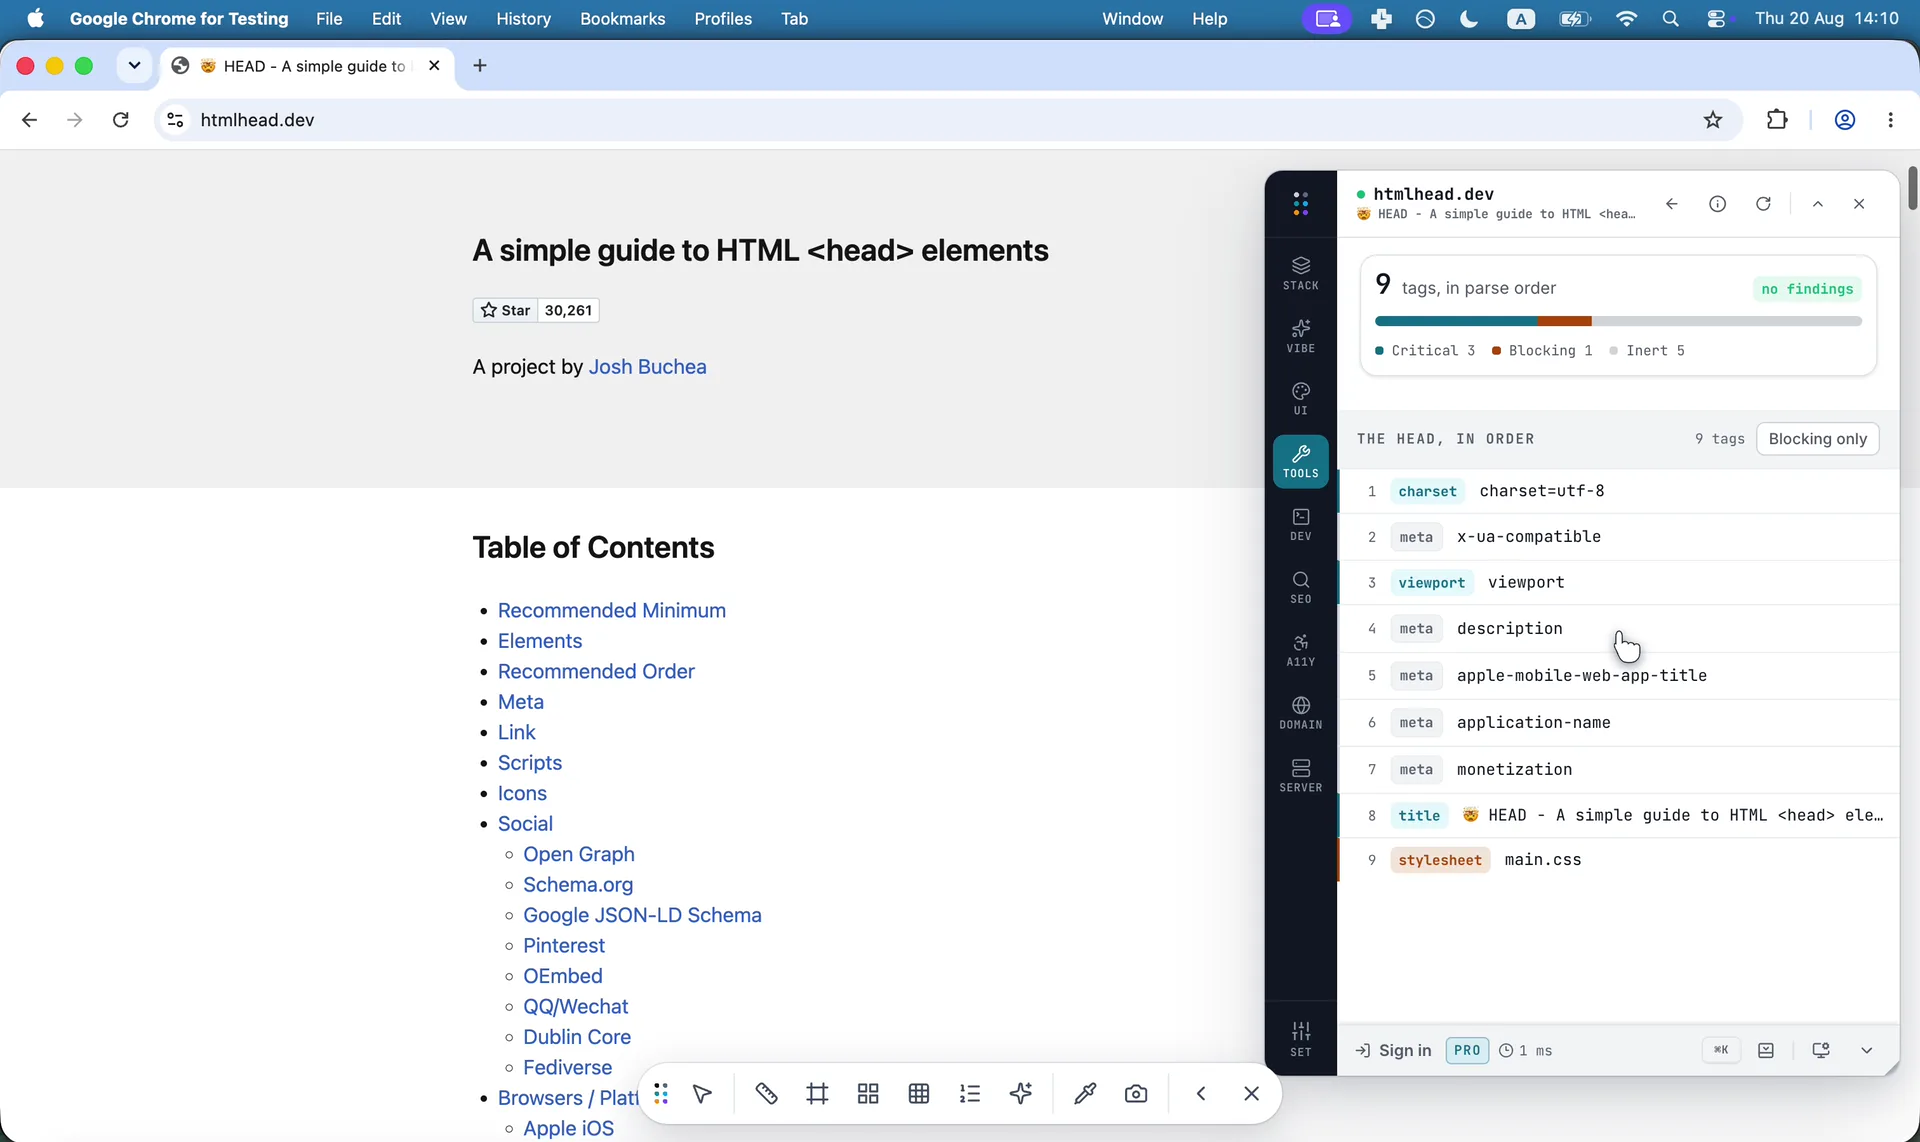Follow the Josh Buchea link
Viewport: 1920px width, 1142px height.
[647, 367]
